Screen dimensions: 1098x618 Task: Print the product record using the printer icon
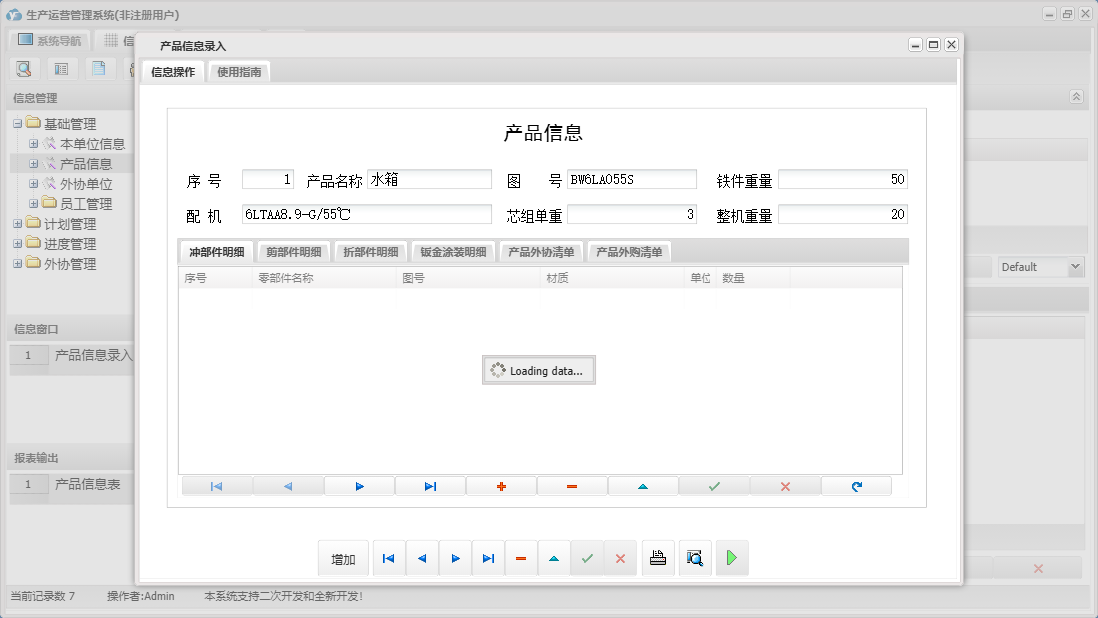coord(658,558)
